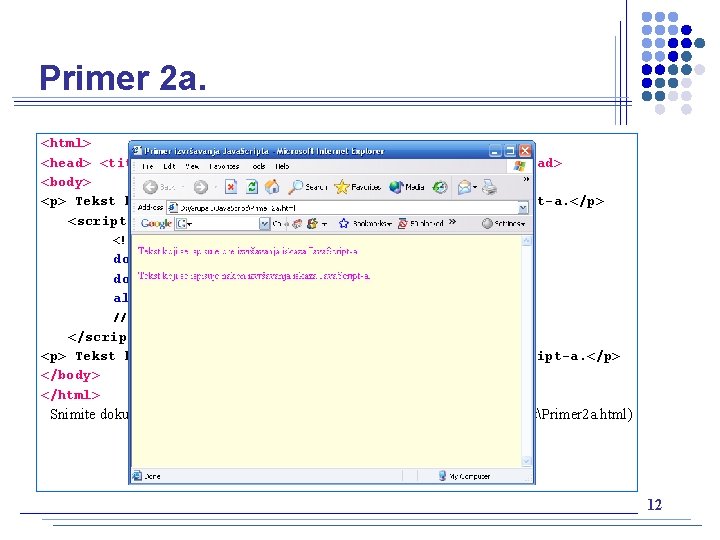
Task: Click the Back button in Internet Explorer
Action: pyautogui.click(x=159, y=187)
